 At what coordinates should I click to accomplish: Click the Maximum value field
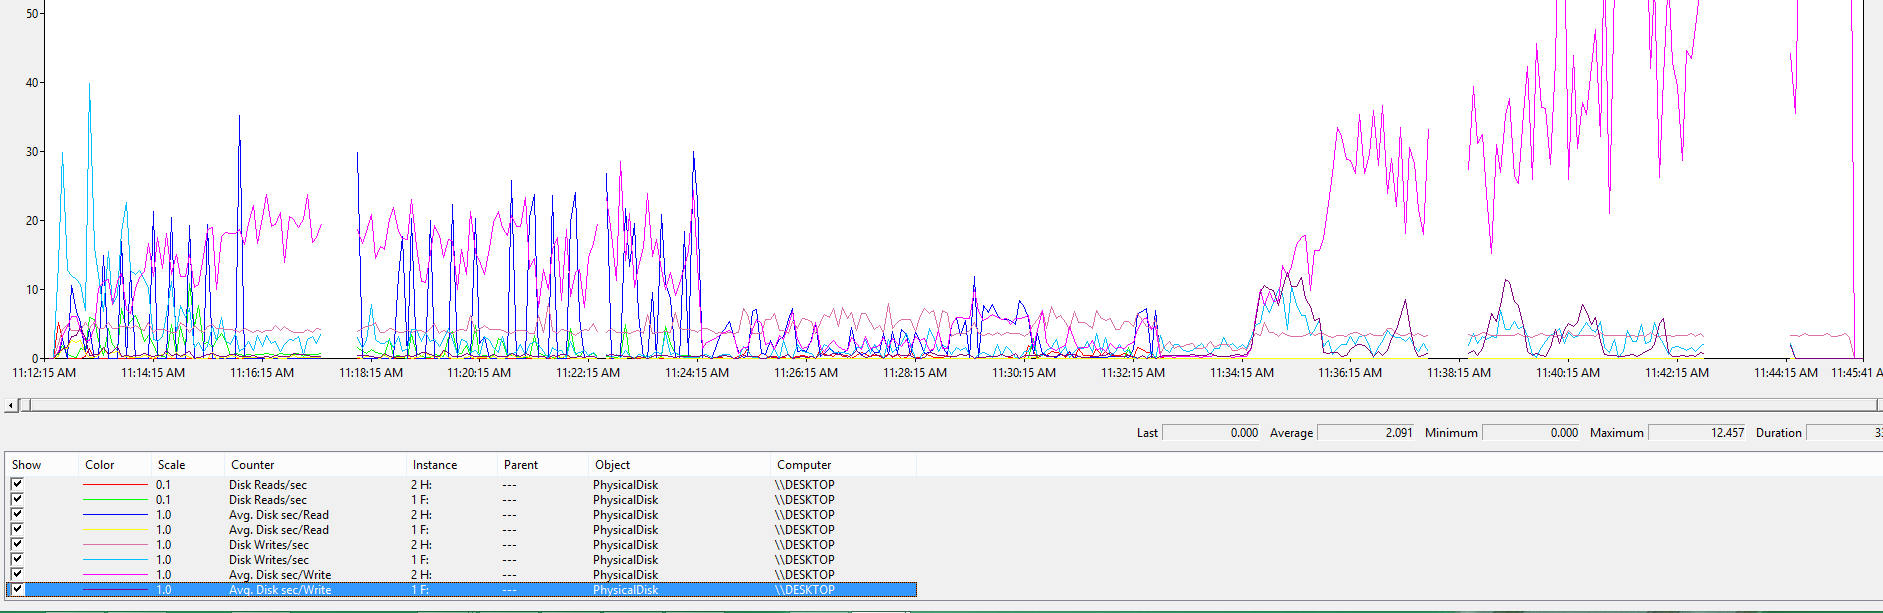point(1697,433)
